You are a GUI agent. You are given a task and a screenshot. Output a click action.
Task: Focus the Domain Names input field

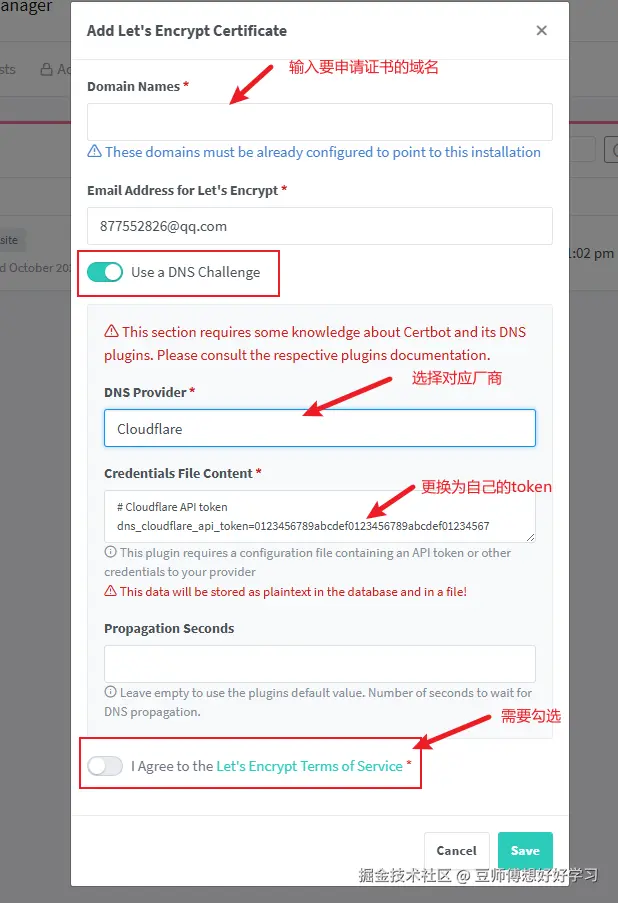coord(320,122)
